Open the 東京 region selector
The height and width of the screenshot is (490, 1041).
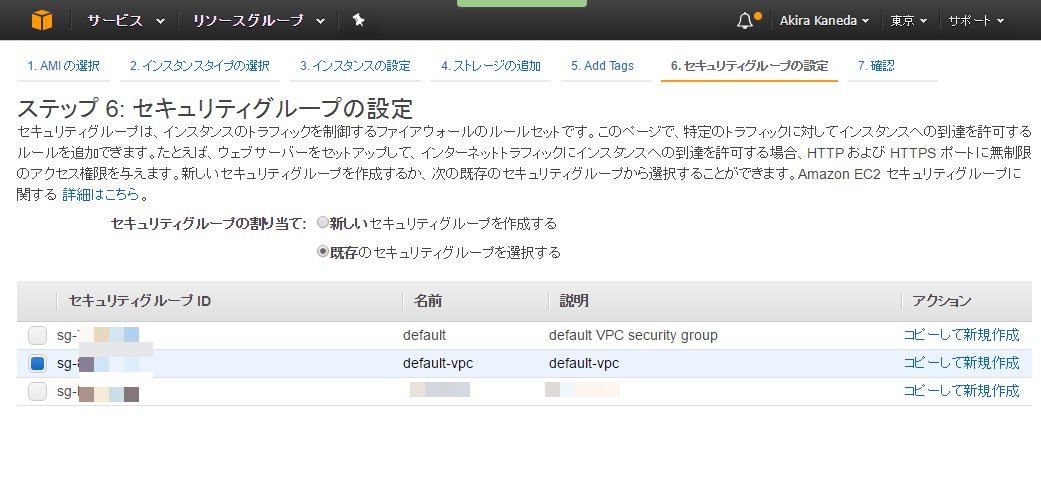tap(909, 20)
